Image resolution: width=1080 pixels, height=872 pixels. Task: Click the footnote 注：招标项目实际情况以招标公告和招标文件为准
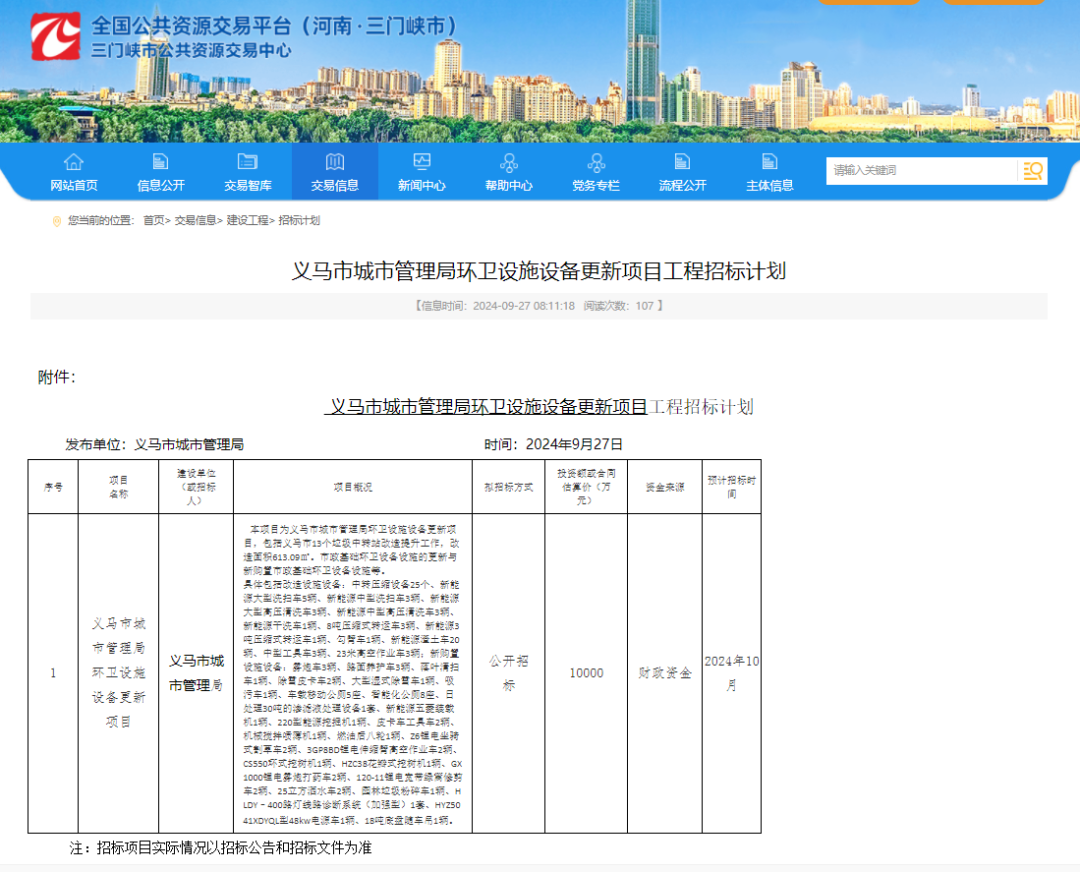tap(220, 848)
